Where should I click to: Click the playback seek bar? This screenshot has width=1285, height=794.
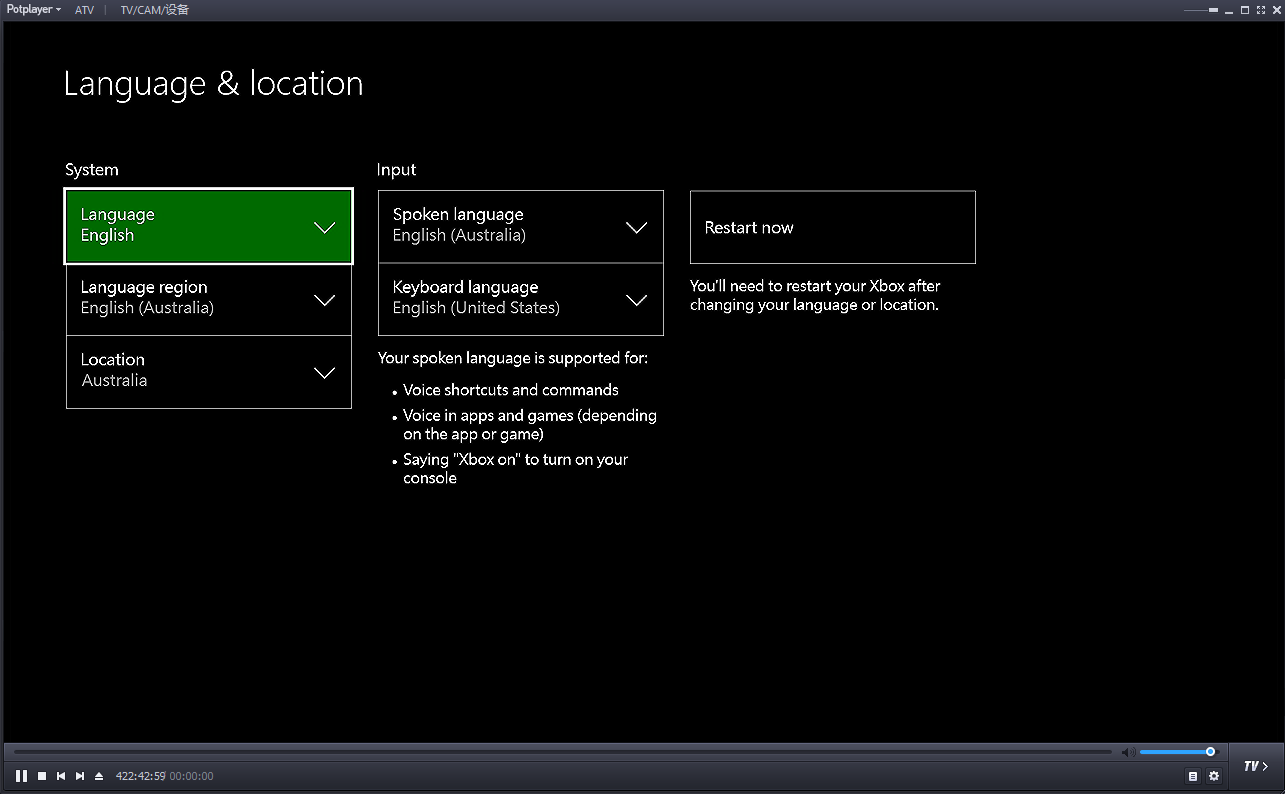point(562,752)
